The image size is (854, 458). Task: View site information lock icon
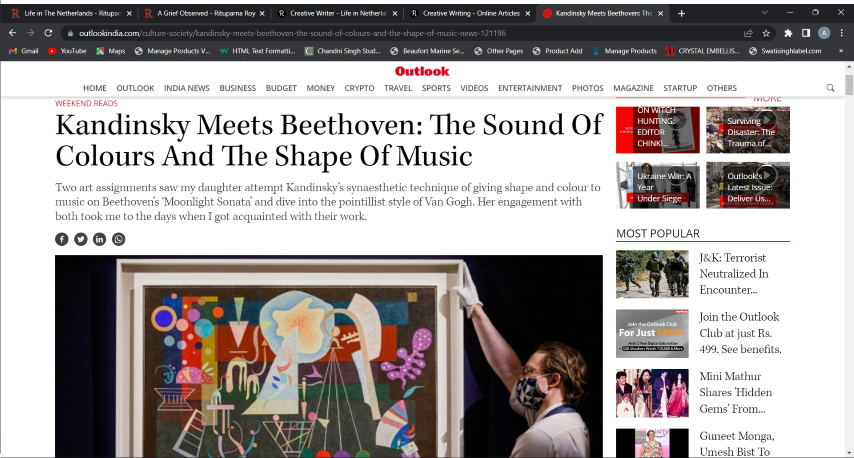[70, 33]
